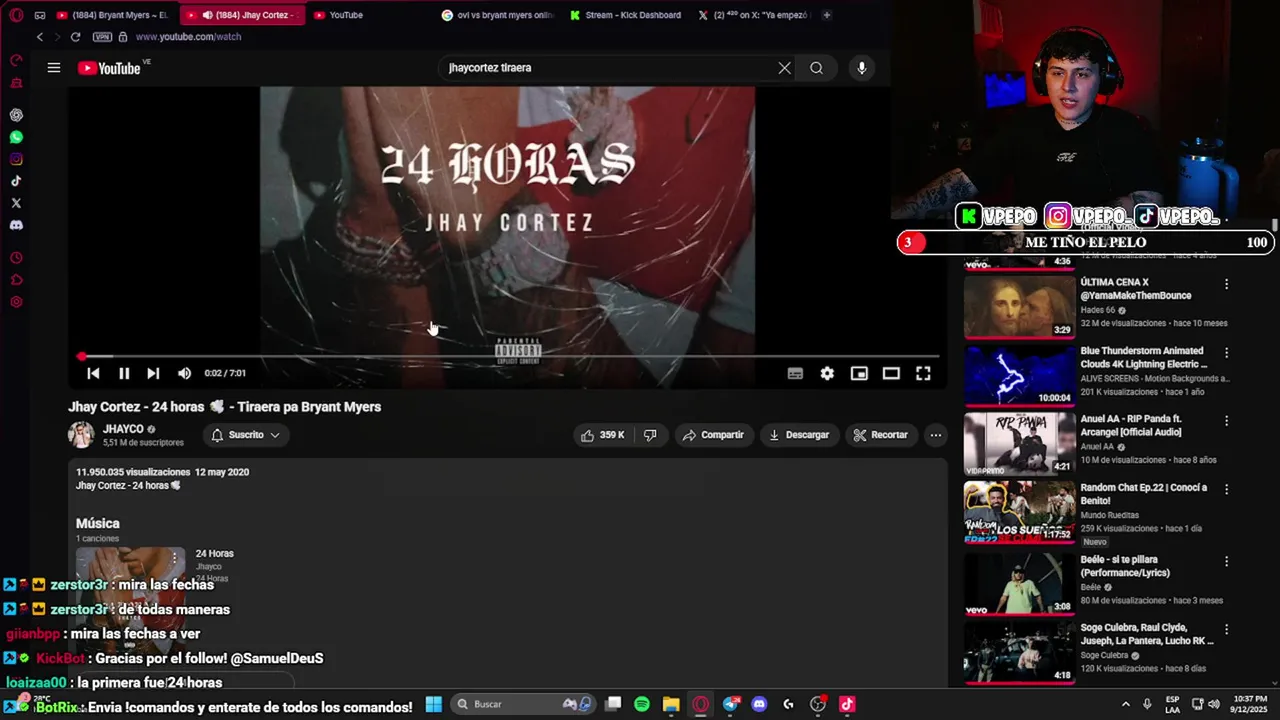Open Discord from the Windows taskbar
Image resolution: width=1280 pixels, height=720 pixels.
[x=759, y=704]
